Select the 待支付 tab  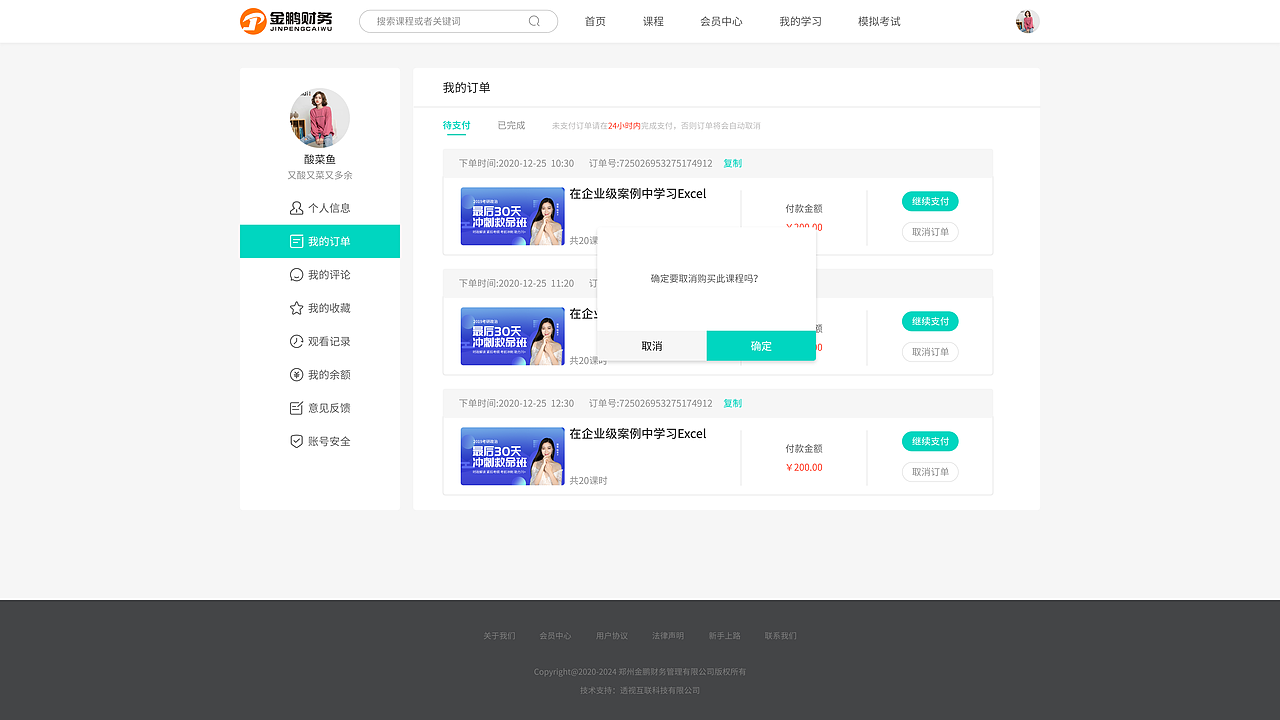(455, 125)
